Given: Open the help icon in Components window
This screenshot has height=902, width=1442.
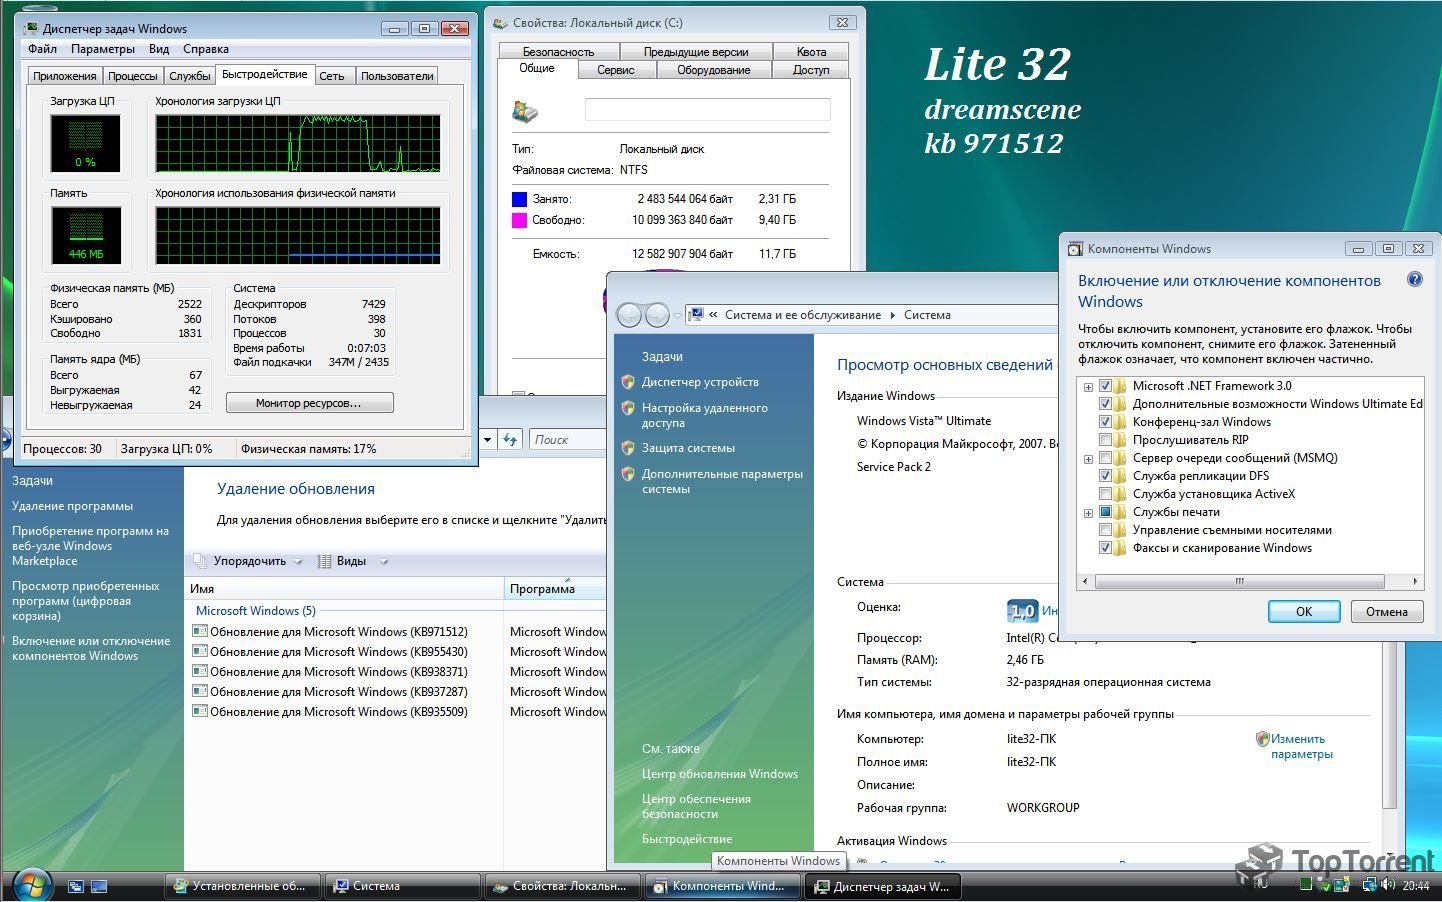Looking at the screenshot, I should pos(1415,280).
